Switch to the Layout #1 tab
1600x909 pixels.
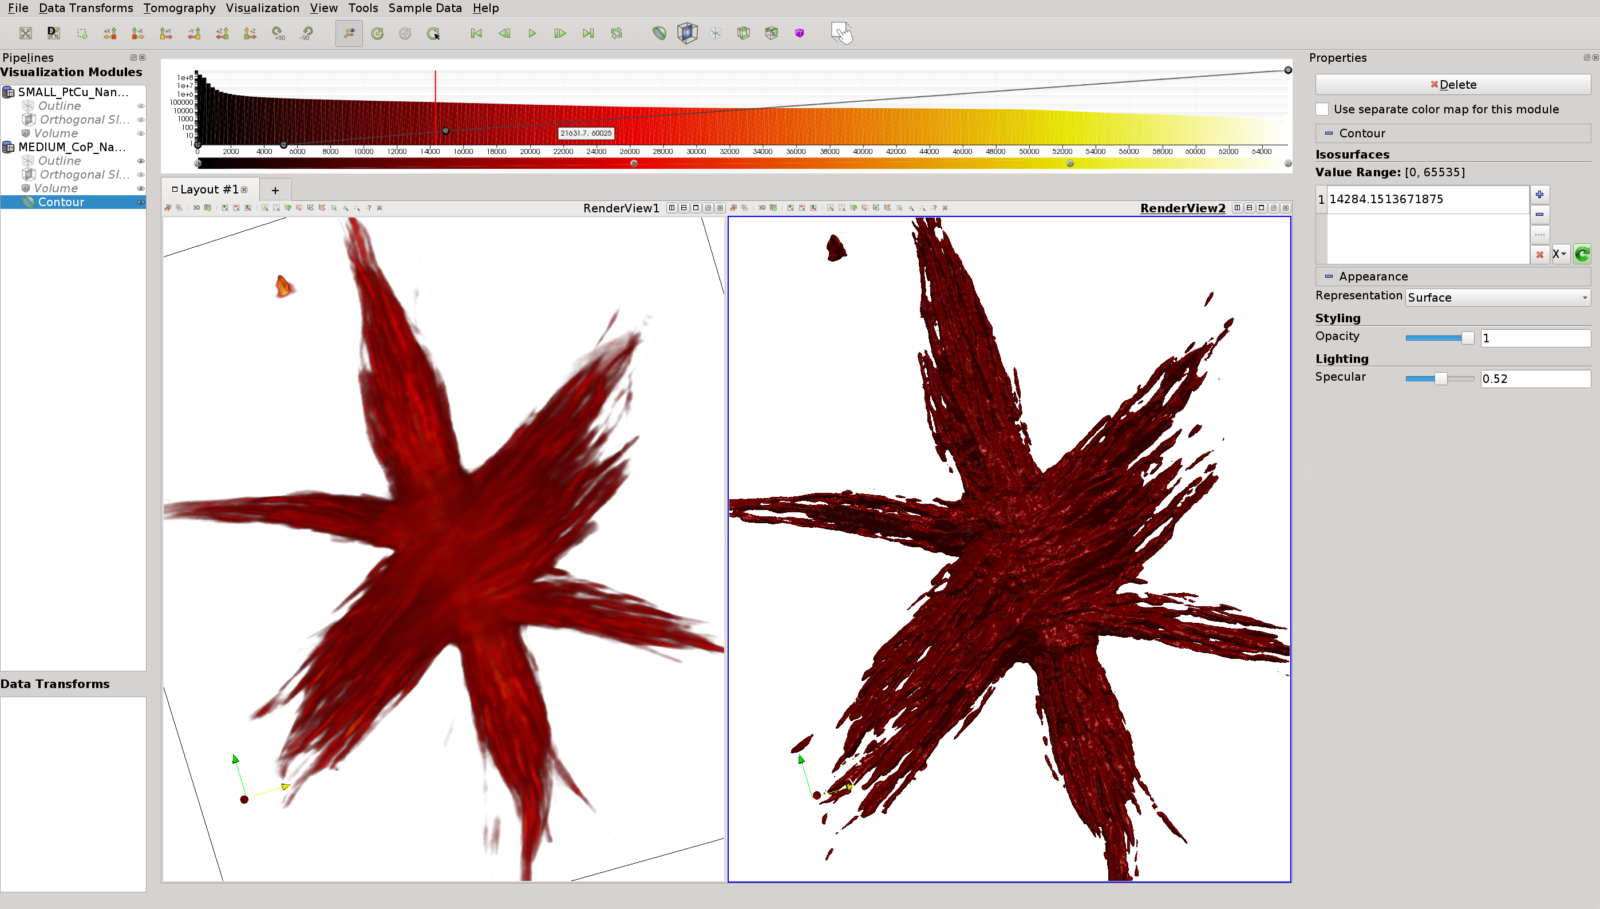[209, 189]
